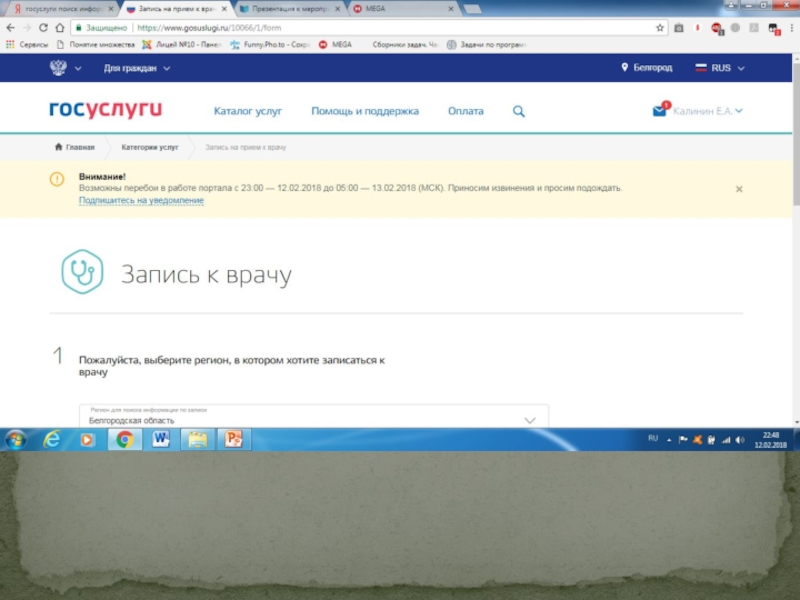Screen dimensions: 800x600
Task: Go to Помощь и поддержка section
Action: point(365,112)
